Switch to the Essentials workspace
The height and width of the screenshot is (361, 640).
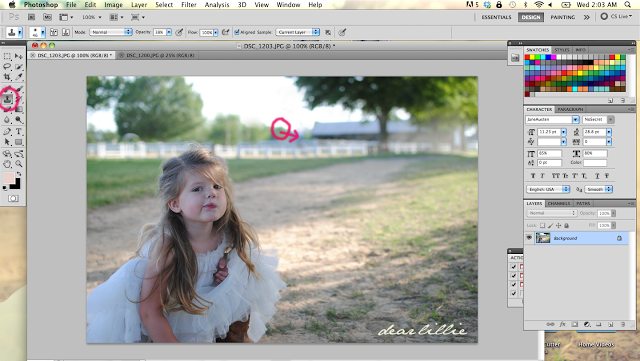(496, 17)
